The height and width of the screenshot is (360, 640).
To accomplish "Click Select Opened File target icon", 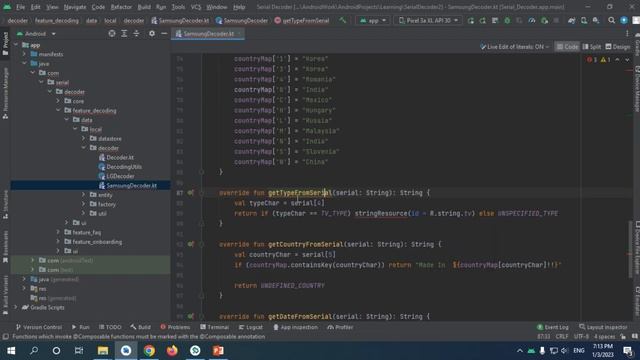I will (112, 33).
